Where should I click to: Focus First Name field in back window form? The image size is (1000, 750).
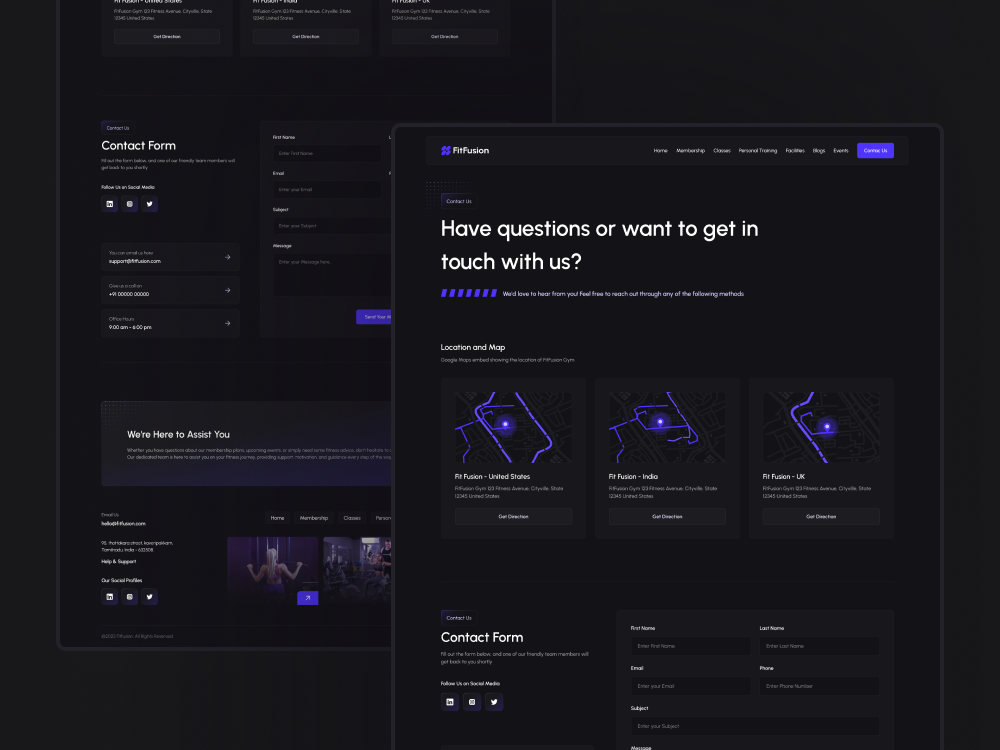(327, 154)
